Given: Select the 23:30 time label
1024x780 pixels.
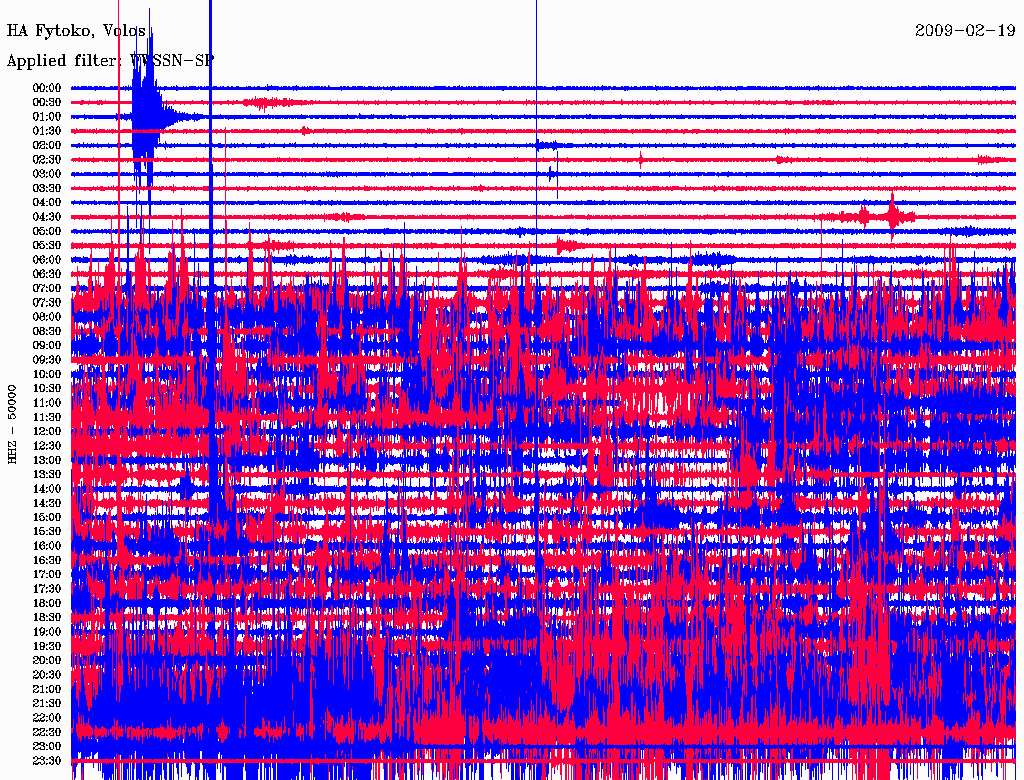Looking at the screenshot, I should [x=47, y=760].
